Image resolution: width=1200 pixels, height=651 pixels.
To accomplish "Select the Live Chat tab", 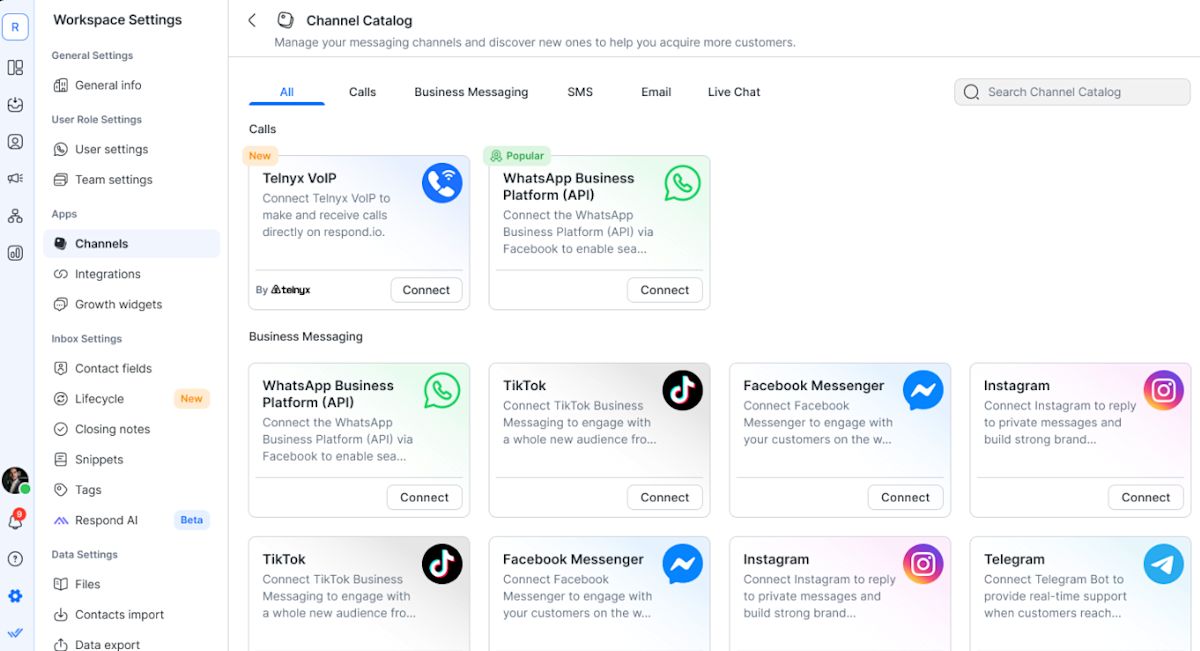I will click(734, 92).
